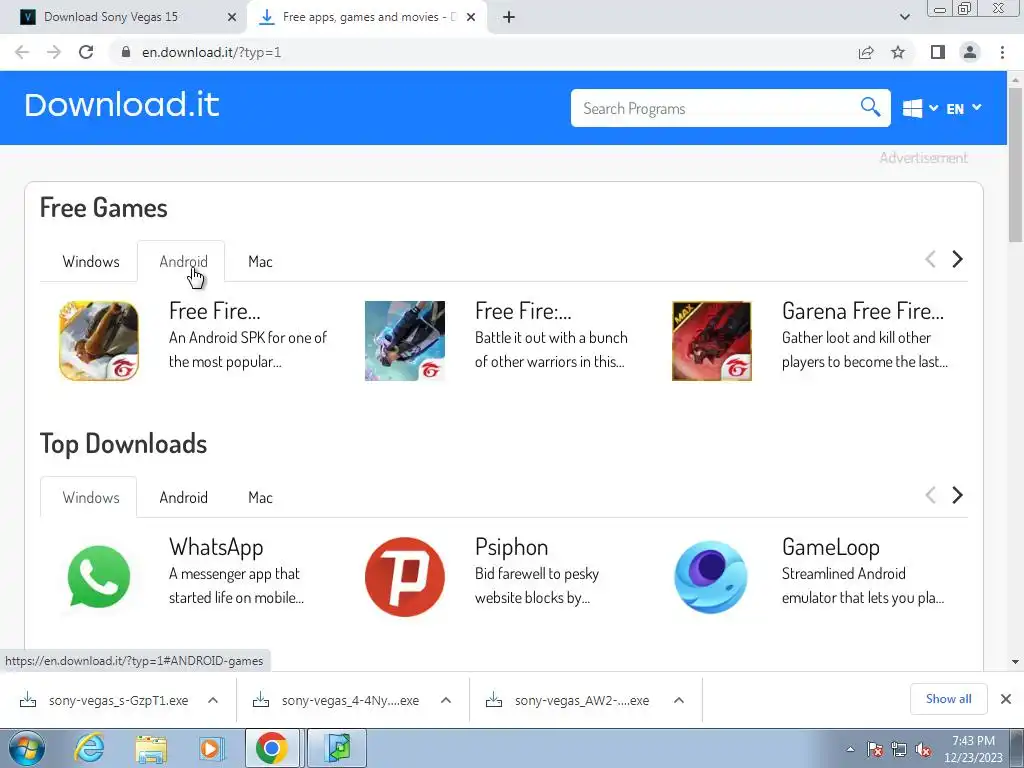The height and width of the screenshot is (768, 1024).
Task: Show previous Top Downloads with left arrow
Action: pyautogui.click(x=931, y=495)
